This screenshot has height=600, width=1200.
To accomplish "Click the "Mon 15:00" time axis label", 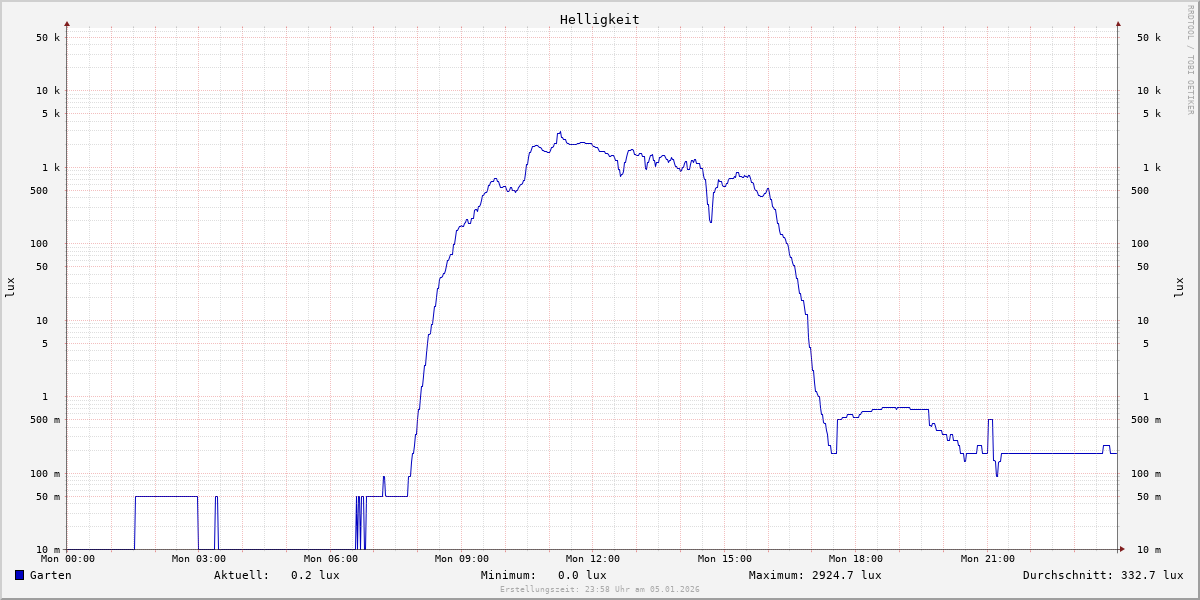I will [x=725, y=559].
